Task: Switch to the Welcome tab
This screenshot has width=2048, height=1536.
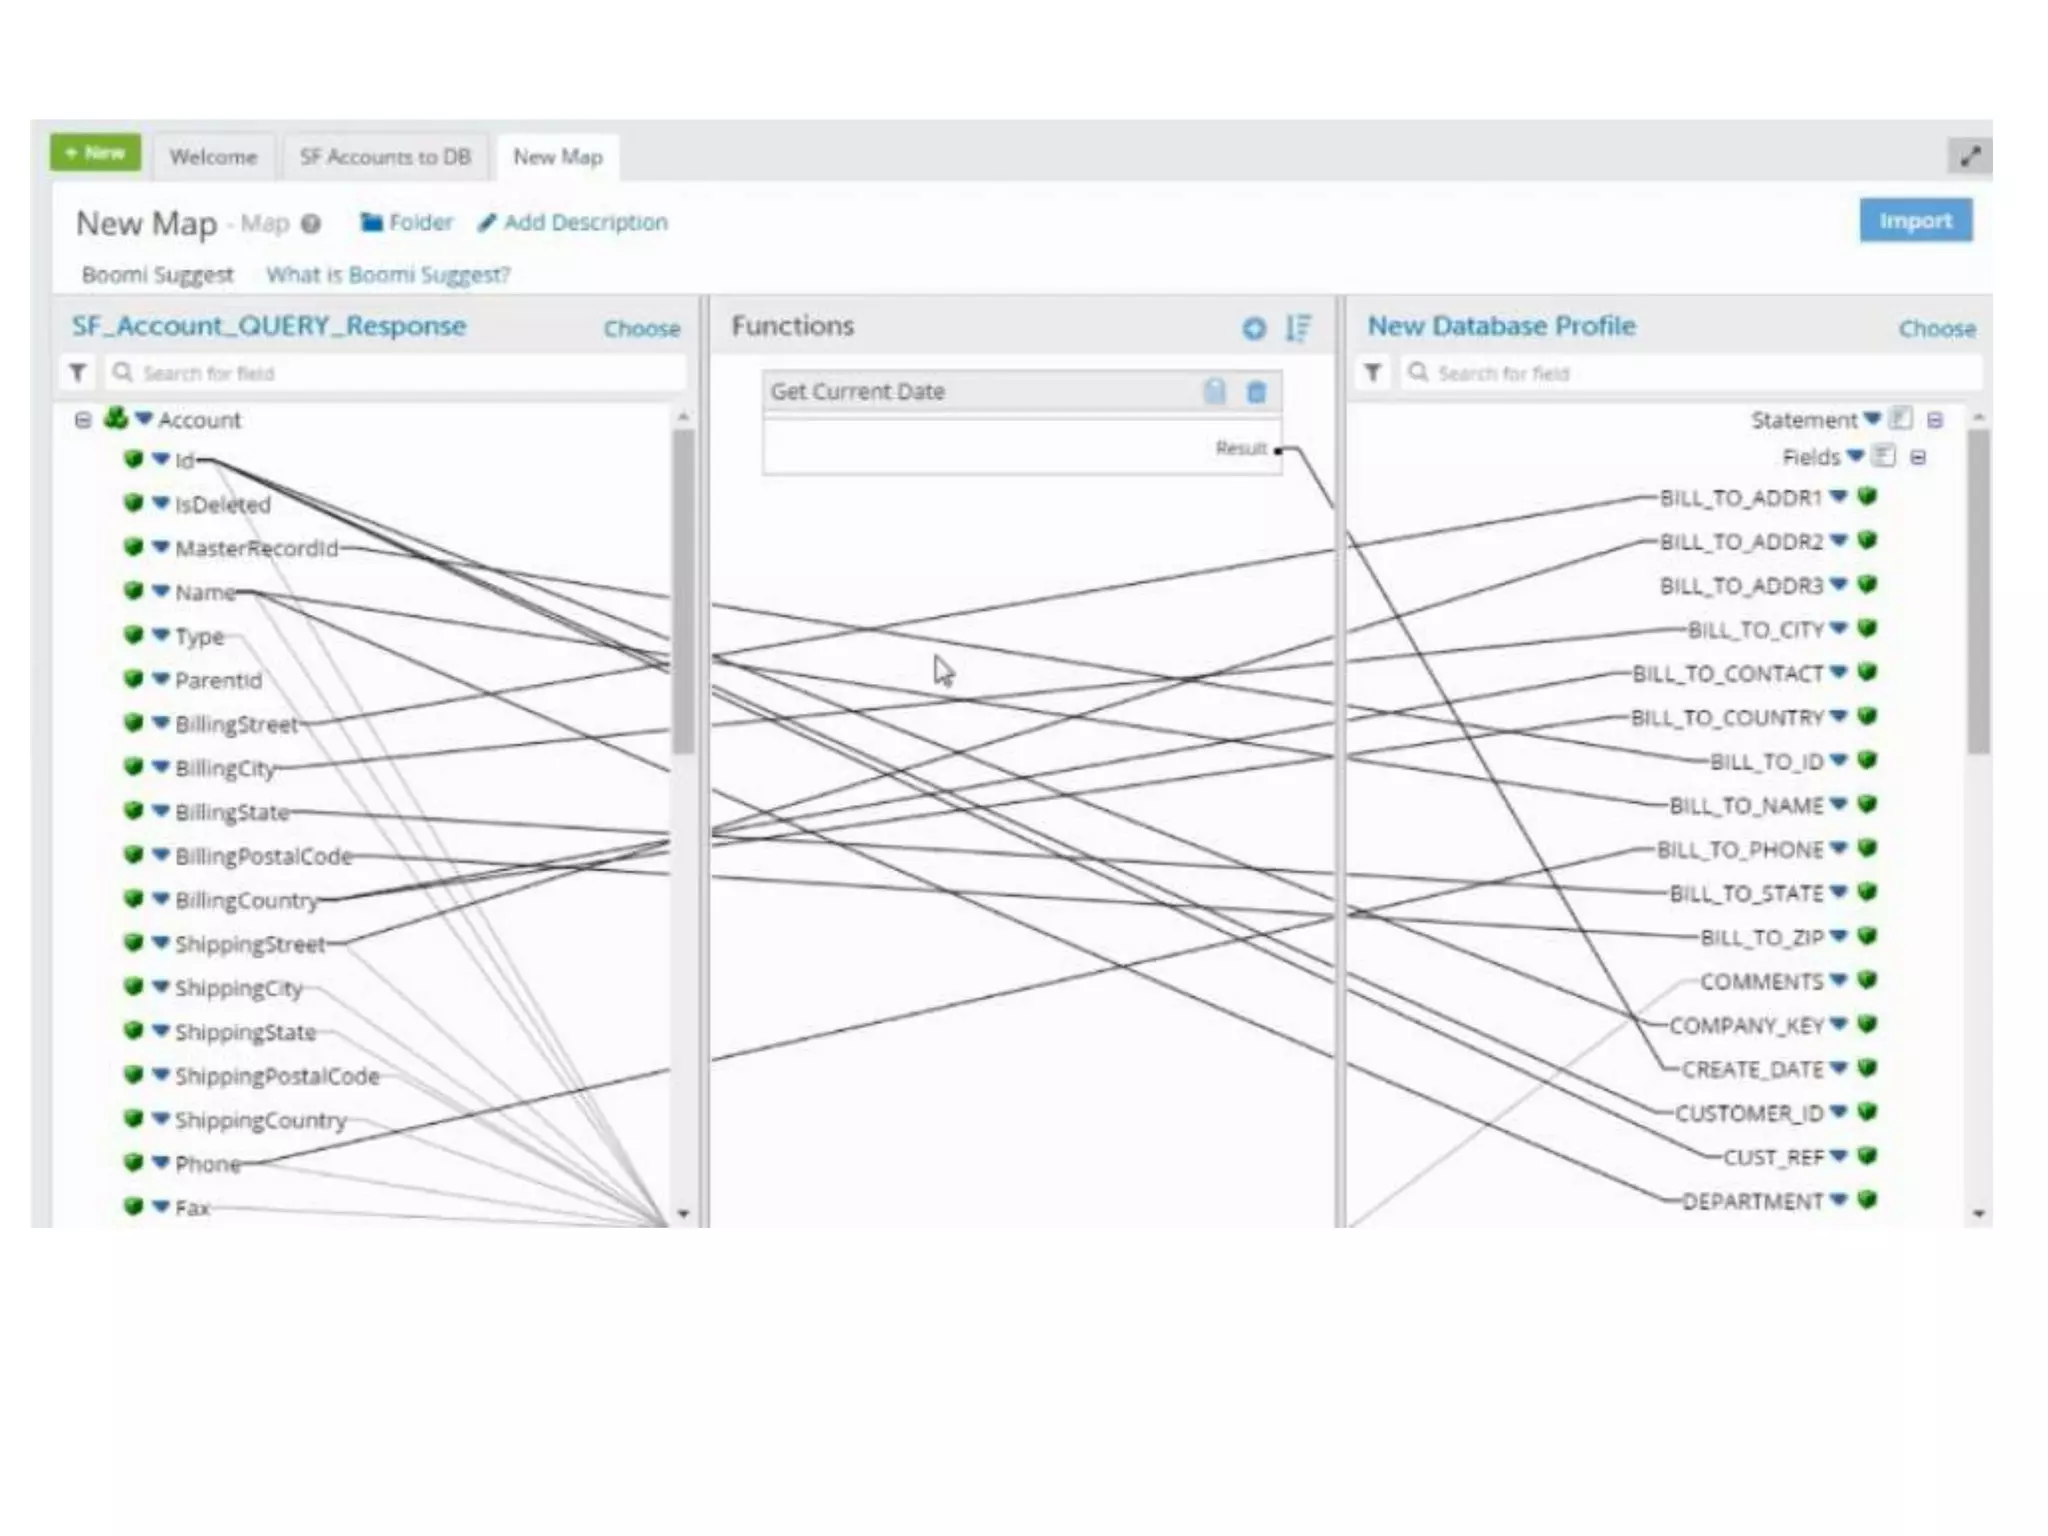Action: (213, 157)
